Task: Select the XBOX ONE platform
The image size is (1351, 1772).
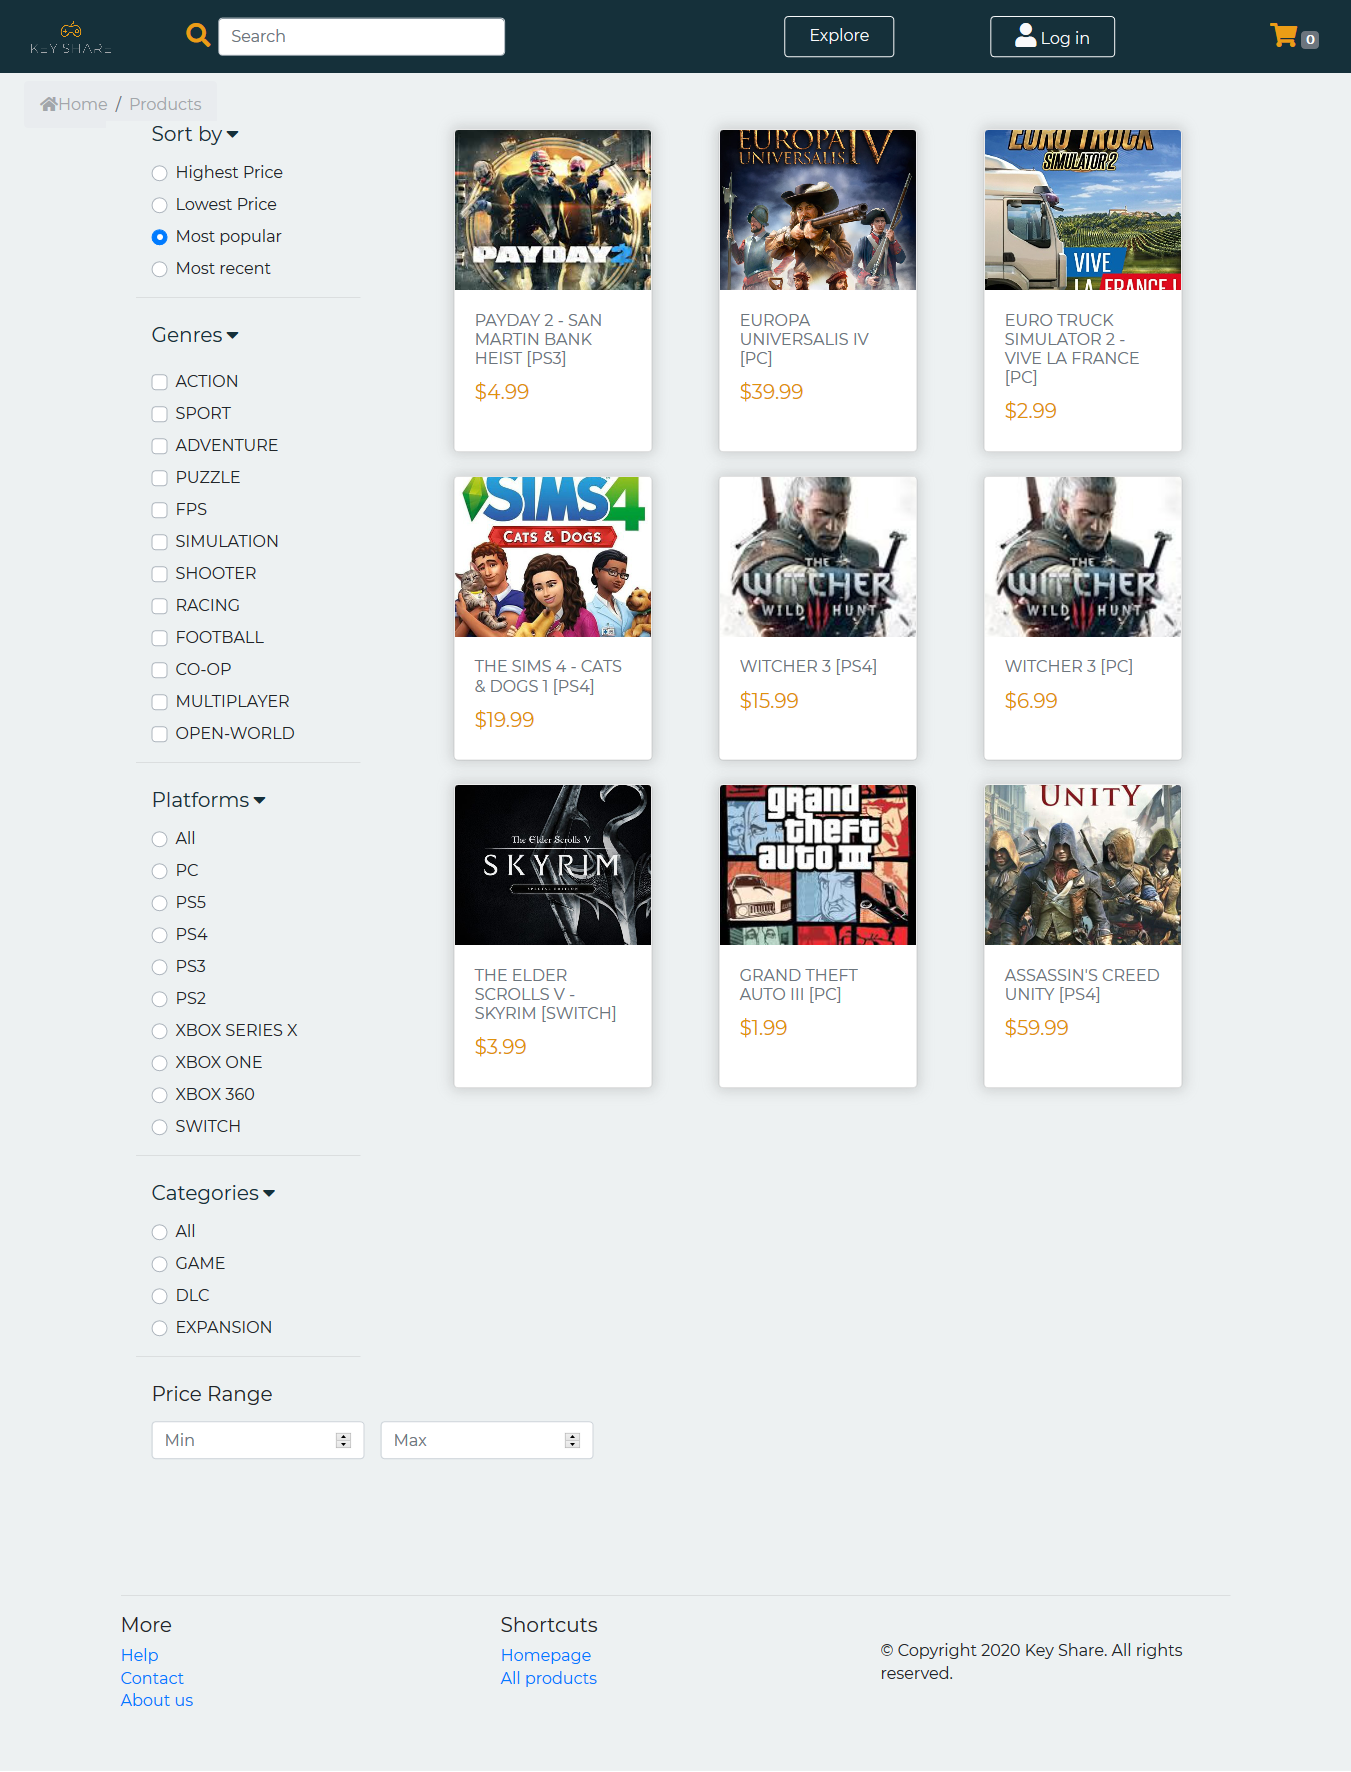Action: (x=160, y=1063)
